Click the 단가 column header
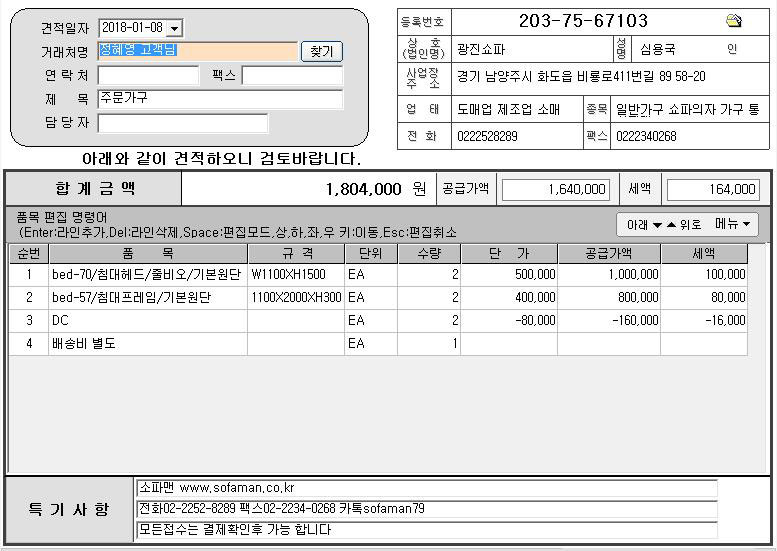Viewport: 777px width, 551px height. 508,254
